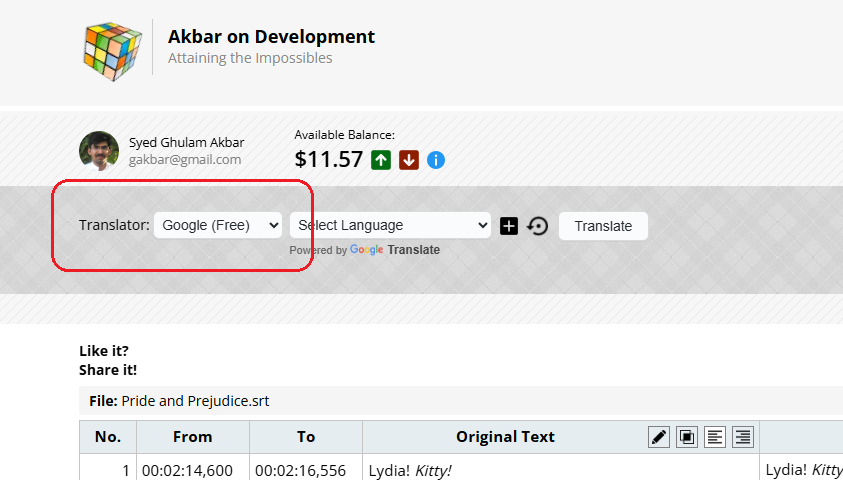
Task: Open the Akbar on Development site title
Action: (x=271, y=37)
